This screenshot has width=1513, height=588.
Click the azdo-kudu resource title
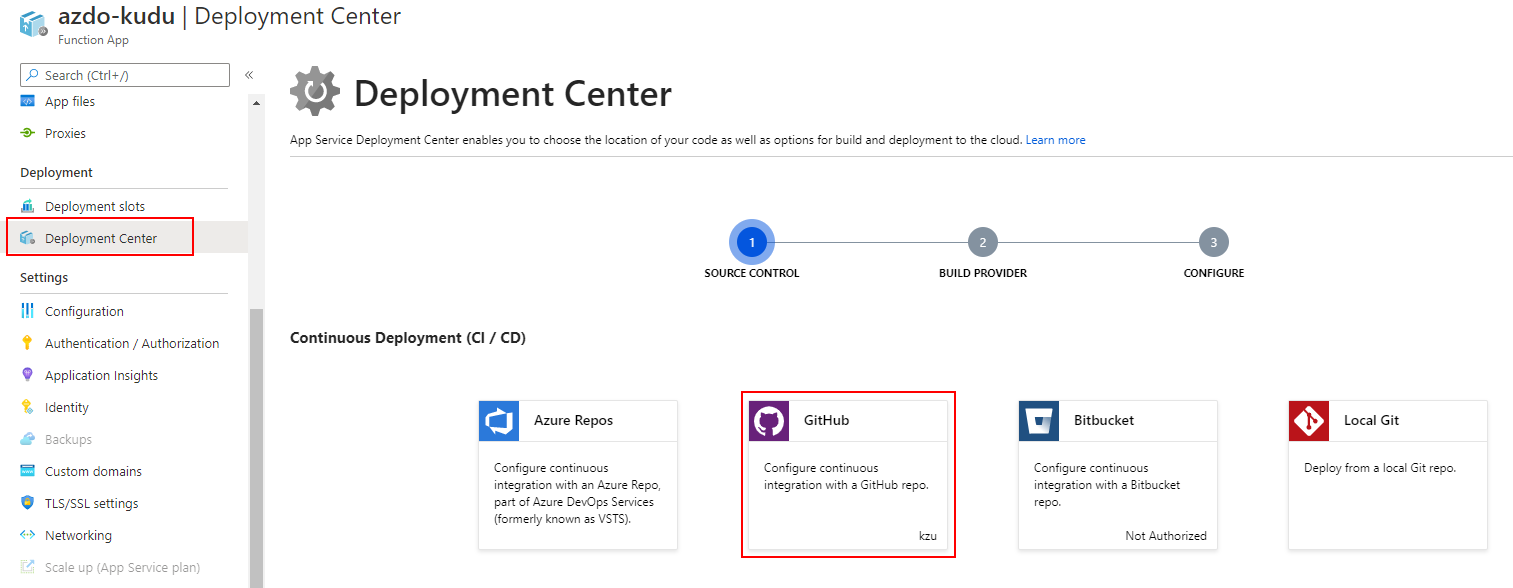point(116,17)
